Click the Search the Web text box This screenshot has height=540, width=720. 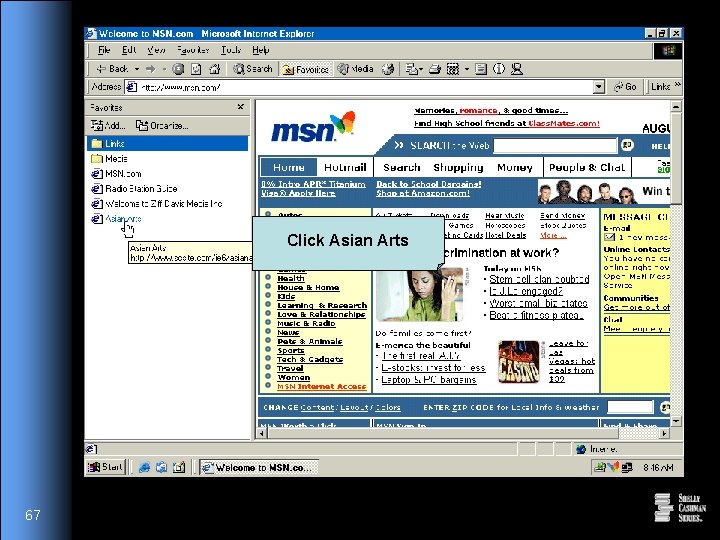pos(555,146)
